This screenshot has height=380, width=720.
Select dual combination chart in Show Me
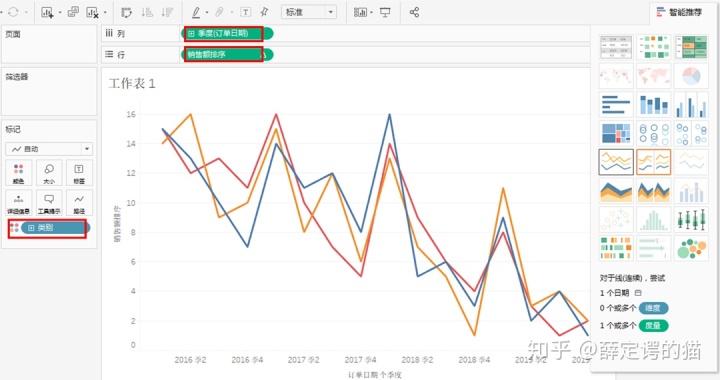coord(691,191)
